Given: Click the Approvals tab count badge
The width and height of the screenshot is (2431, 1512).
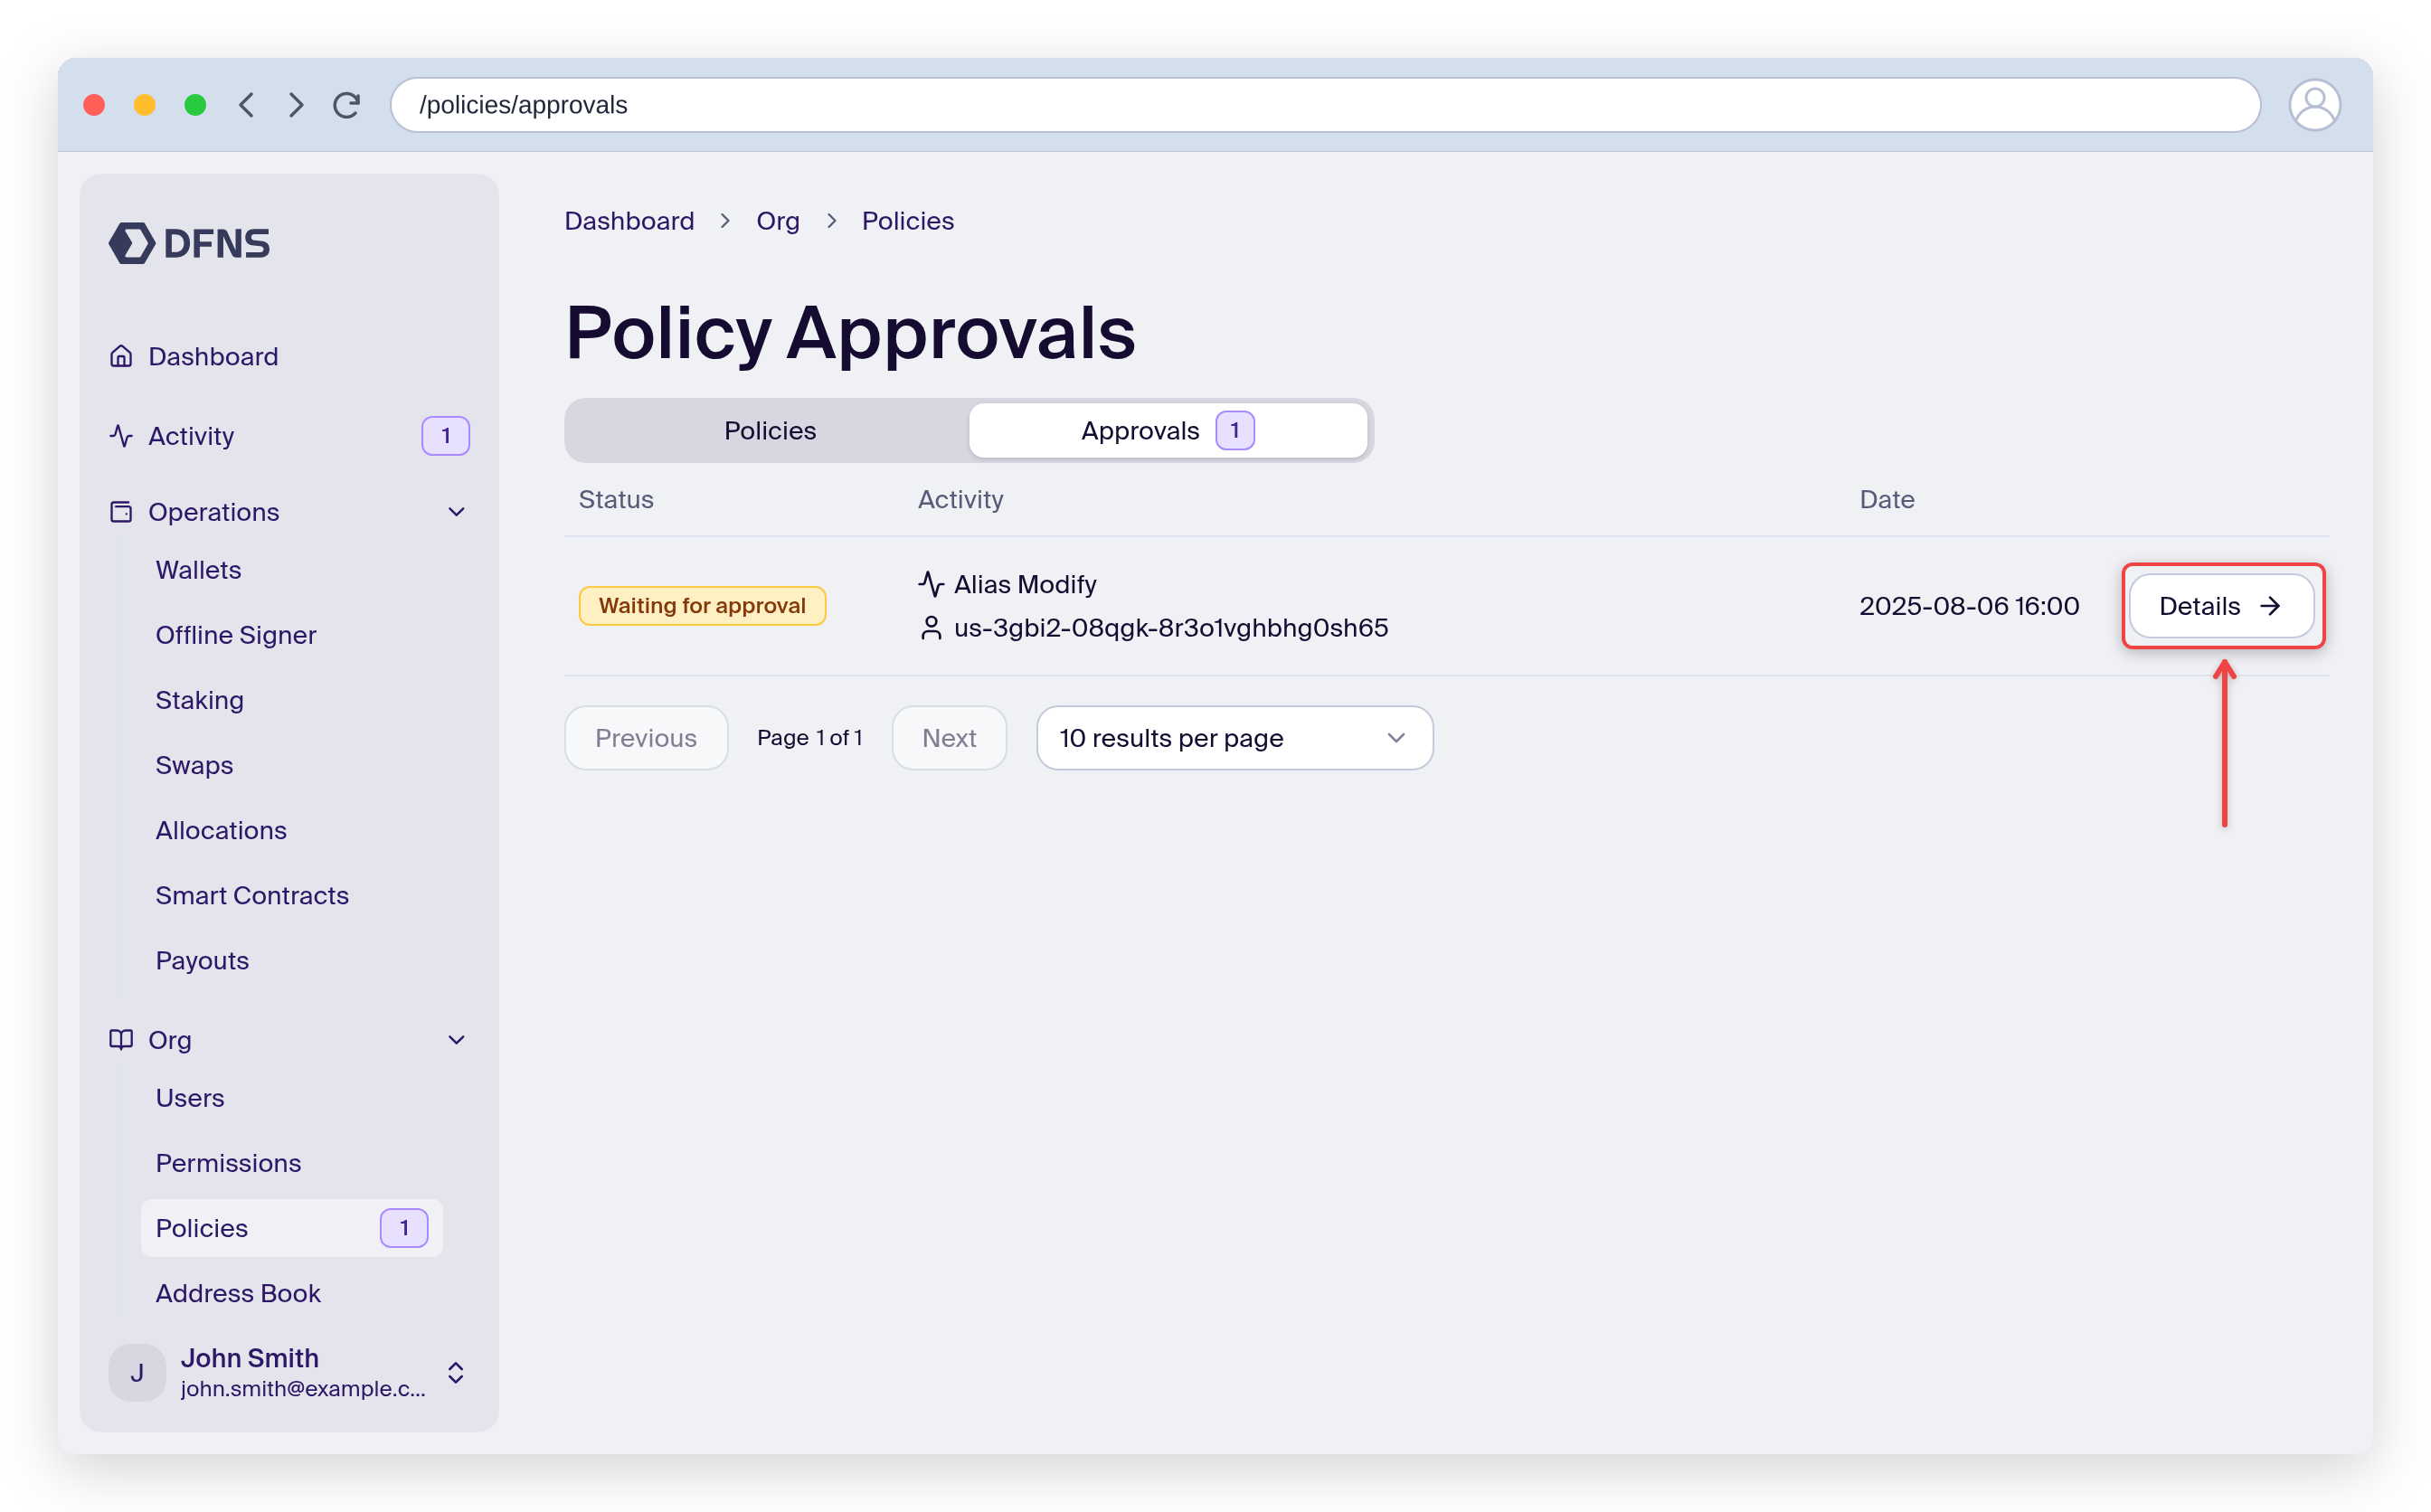Looking at the screenshot, I should pos(1235,431).
